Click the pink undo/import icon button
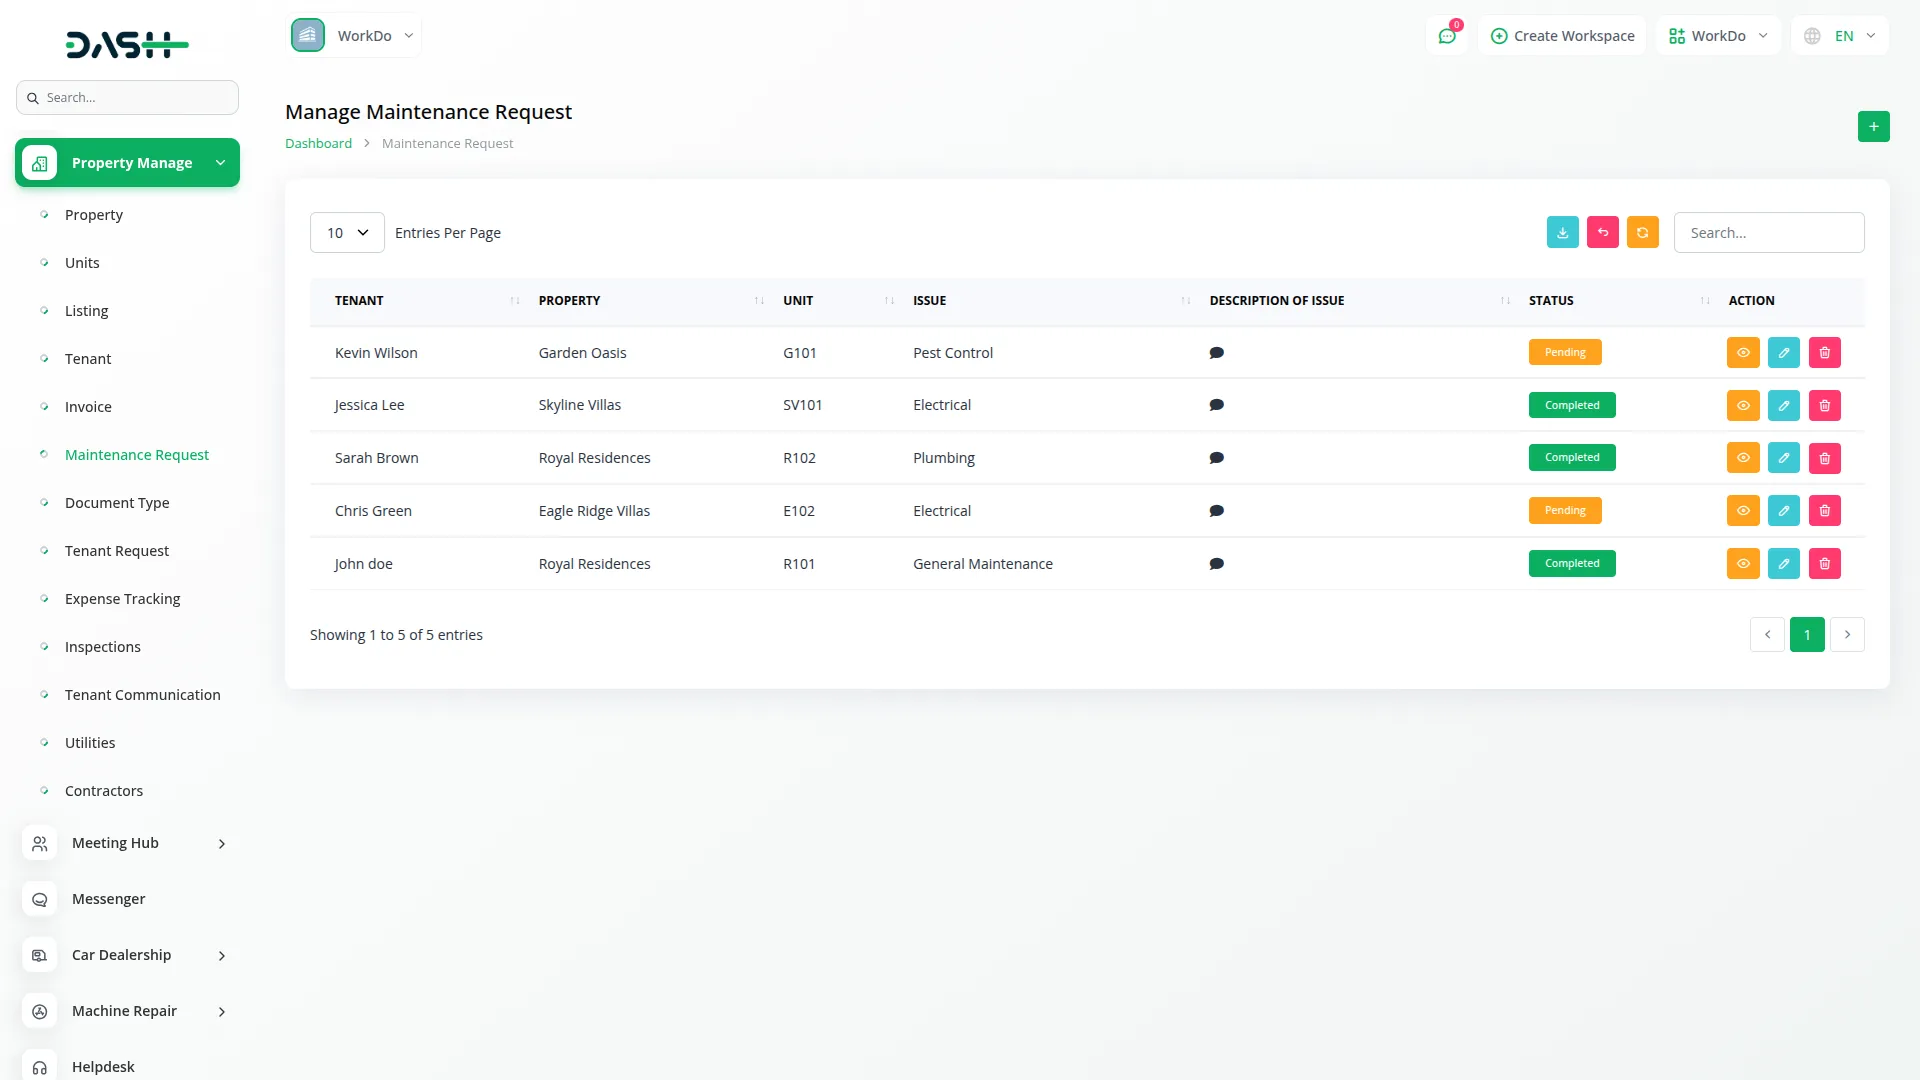The height and width of the screenshot is (1080, 1920). tap(1602, 232)
